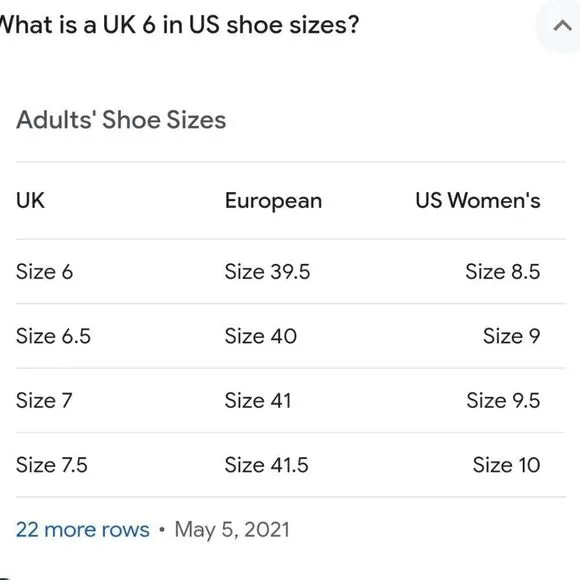Screen dimensions: 580x580
Task: Select the US Women's Size 8.5 cell
Action: [x=503, y=272]
